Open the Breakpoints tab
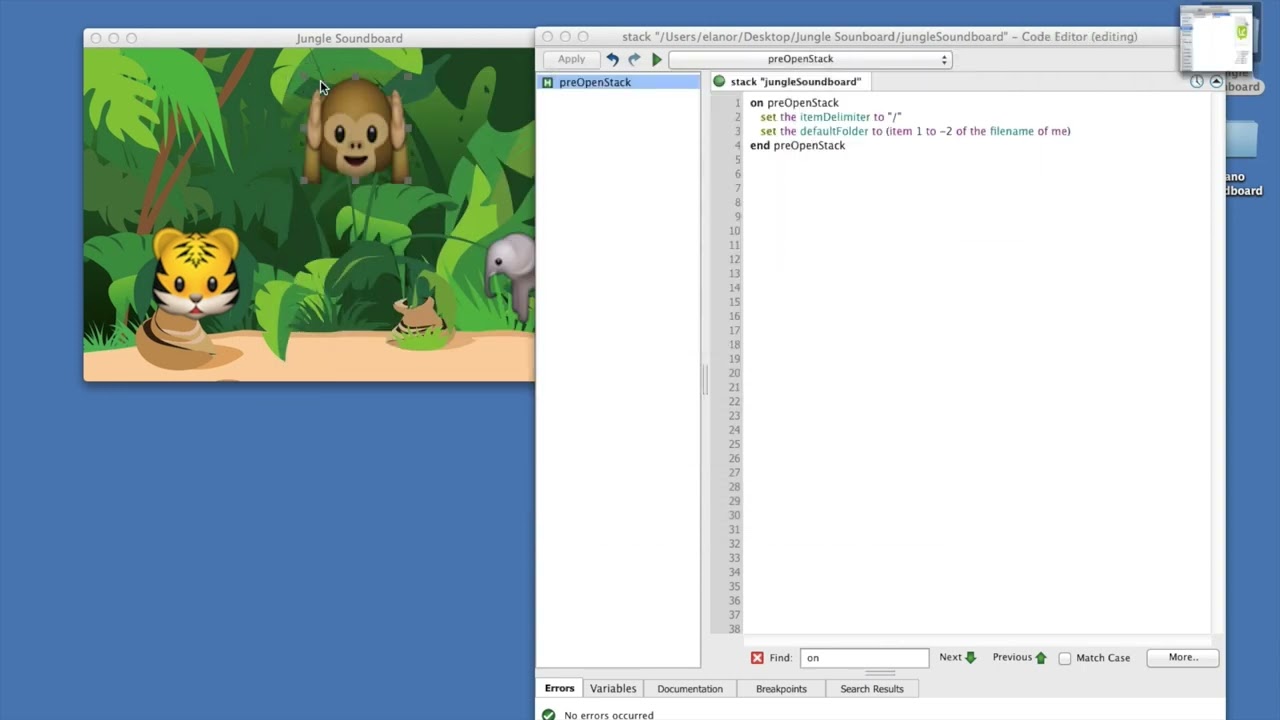The image size is (1280, 720). 781,688
